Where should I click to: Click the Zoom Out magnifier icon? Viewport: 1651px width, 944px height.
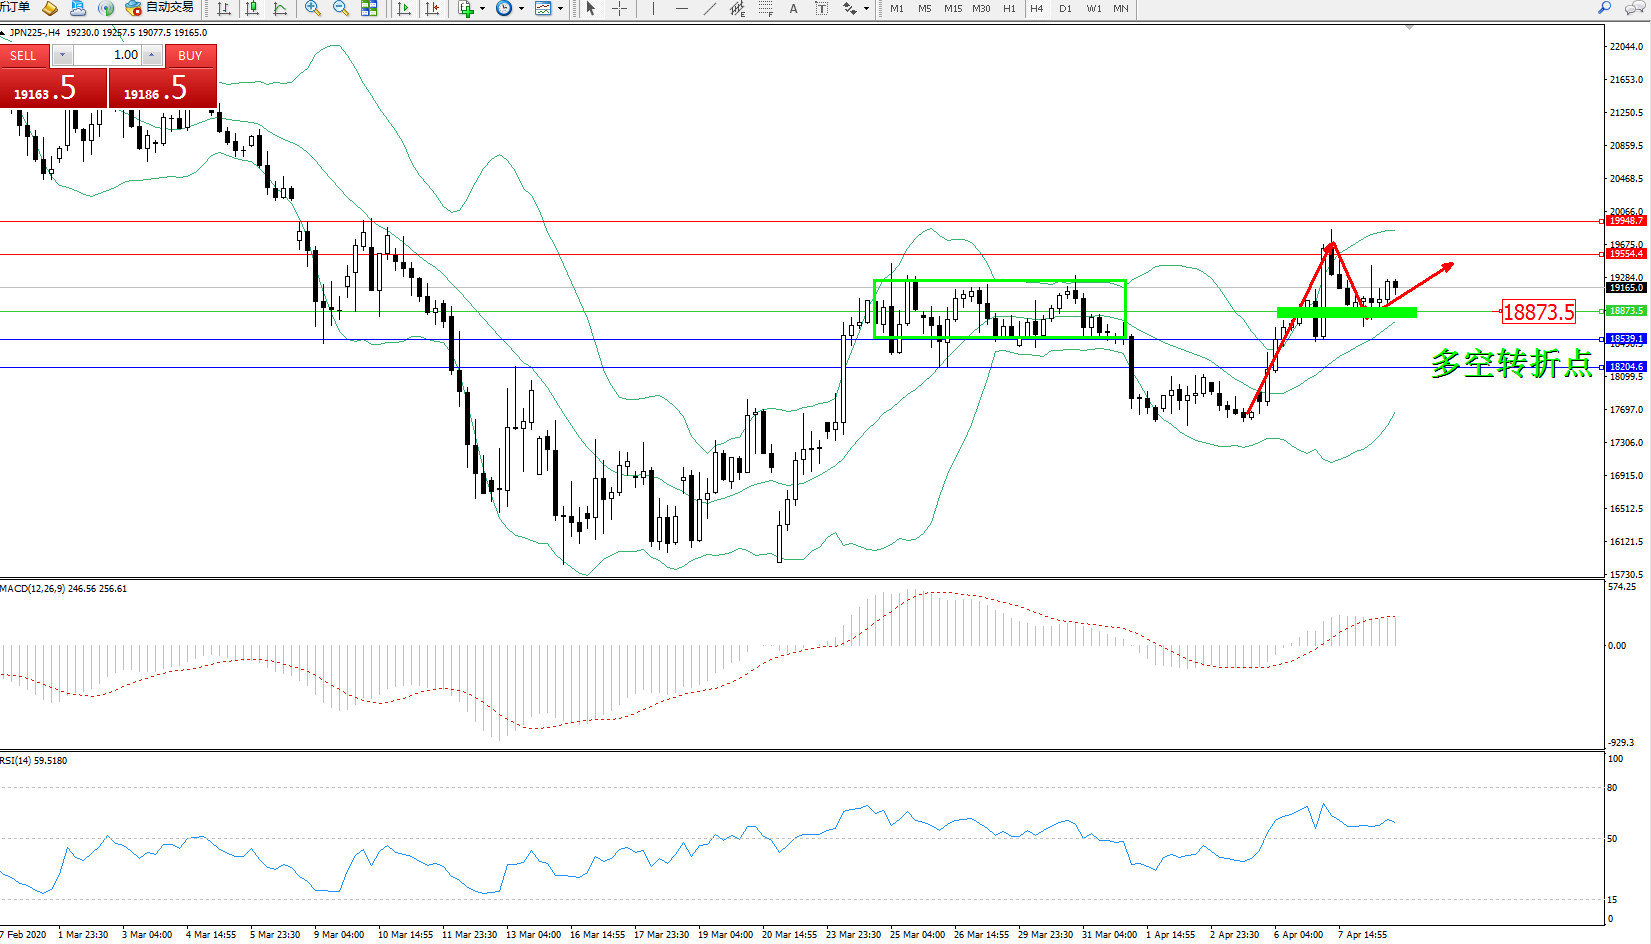341,9
